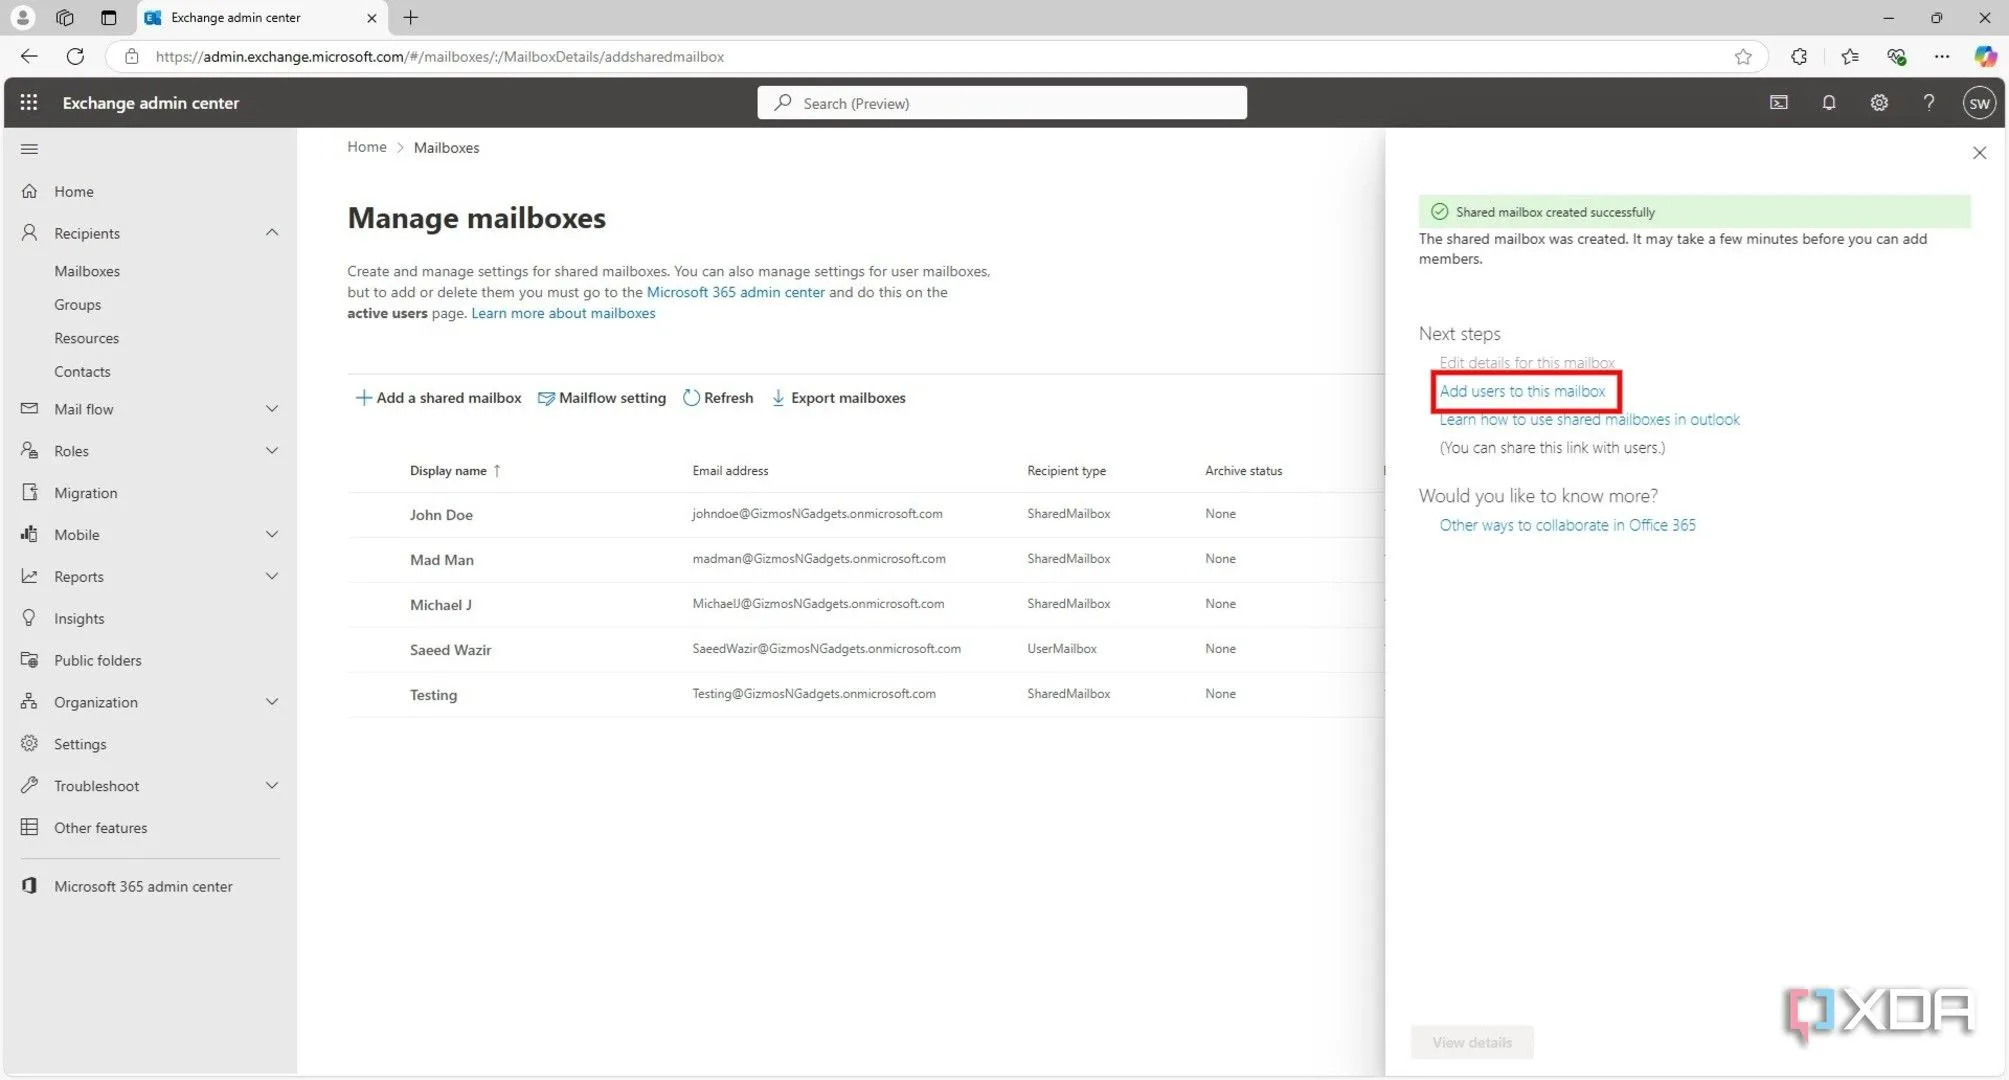Viewport: 2009px width, 1080px height.
Task: Click the Email address column header
Action: 730,470
